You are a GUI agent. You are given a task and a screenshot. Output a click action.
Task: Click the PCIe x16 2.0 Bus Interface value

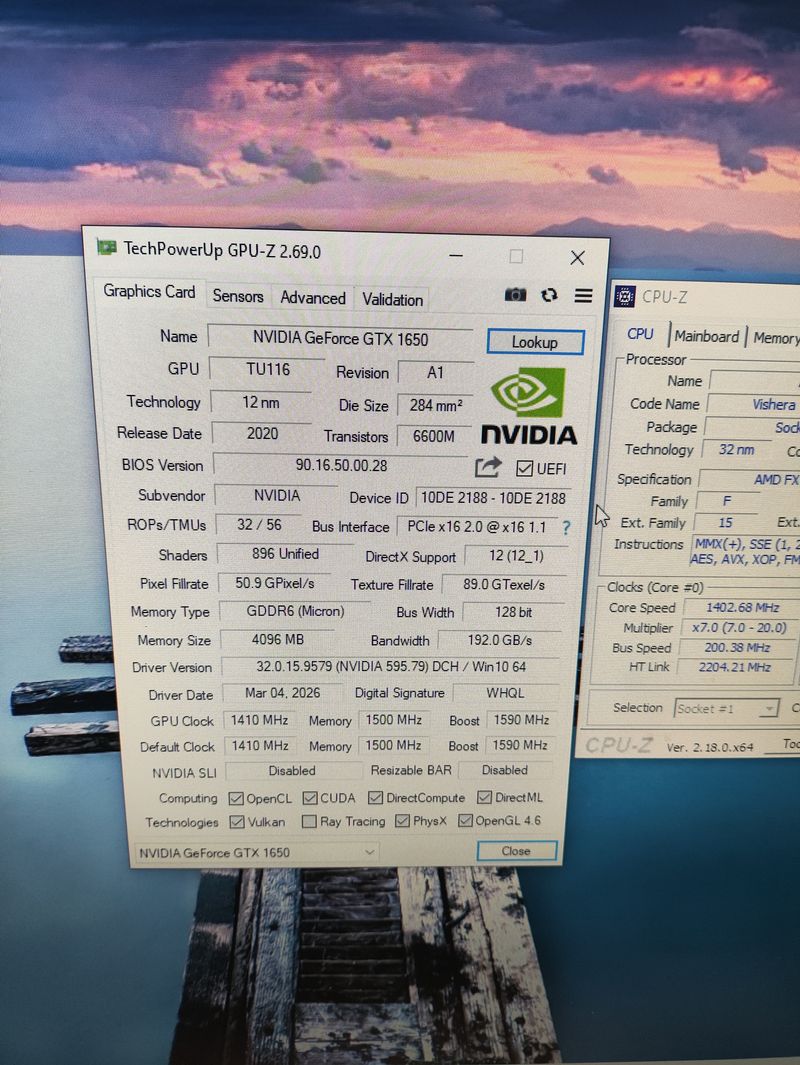coord(477,527)
